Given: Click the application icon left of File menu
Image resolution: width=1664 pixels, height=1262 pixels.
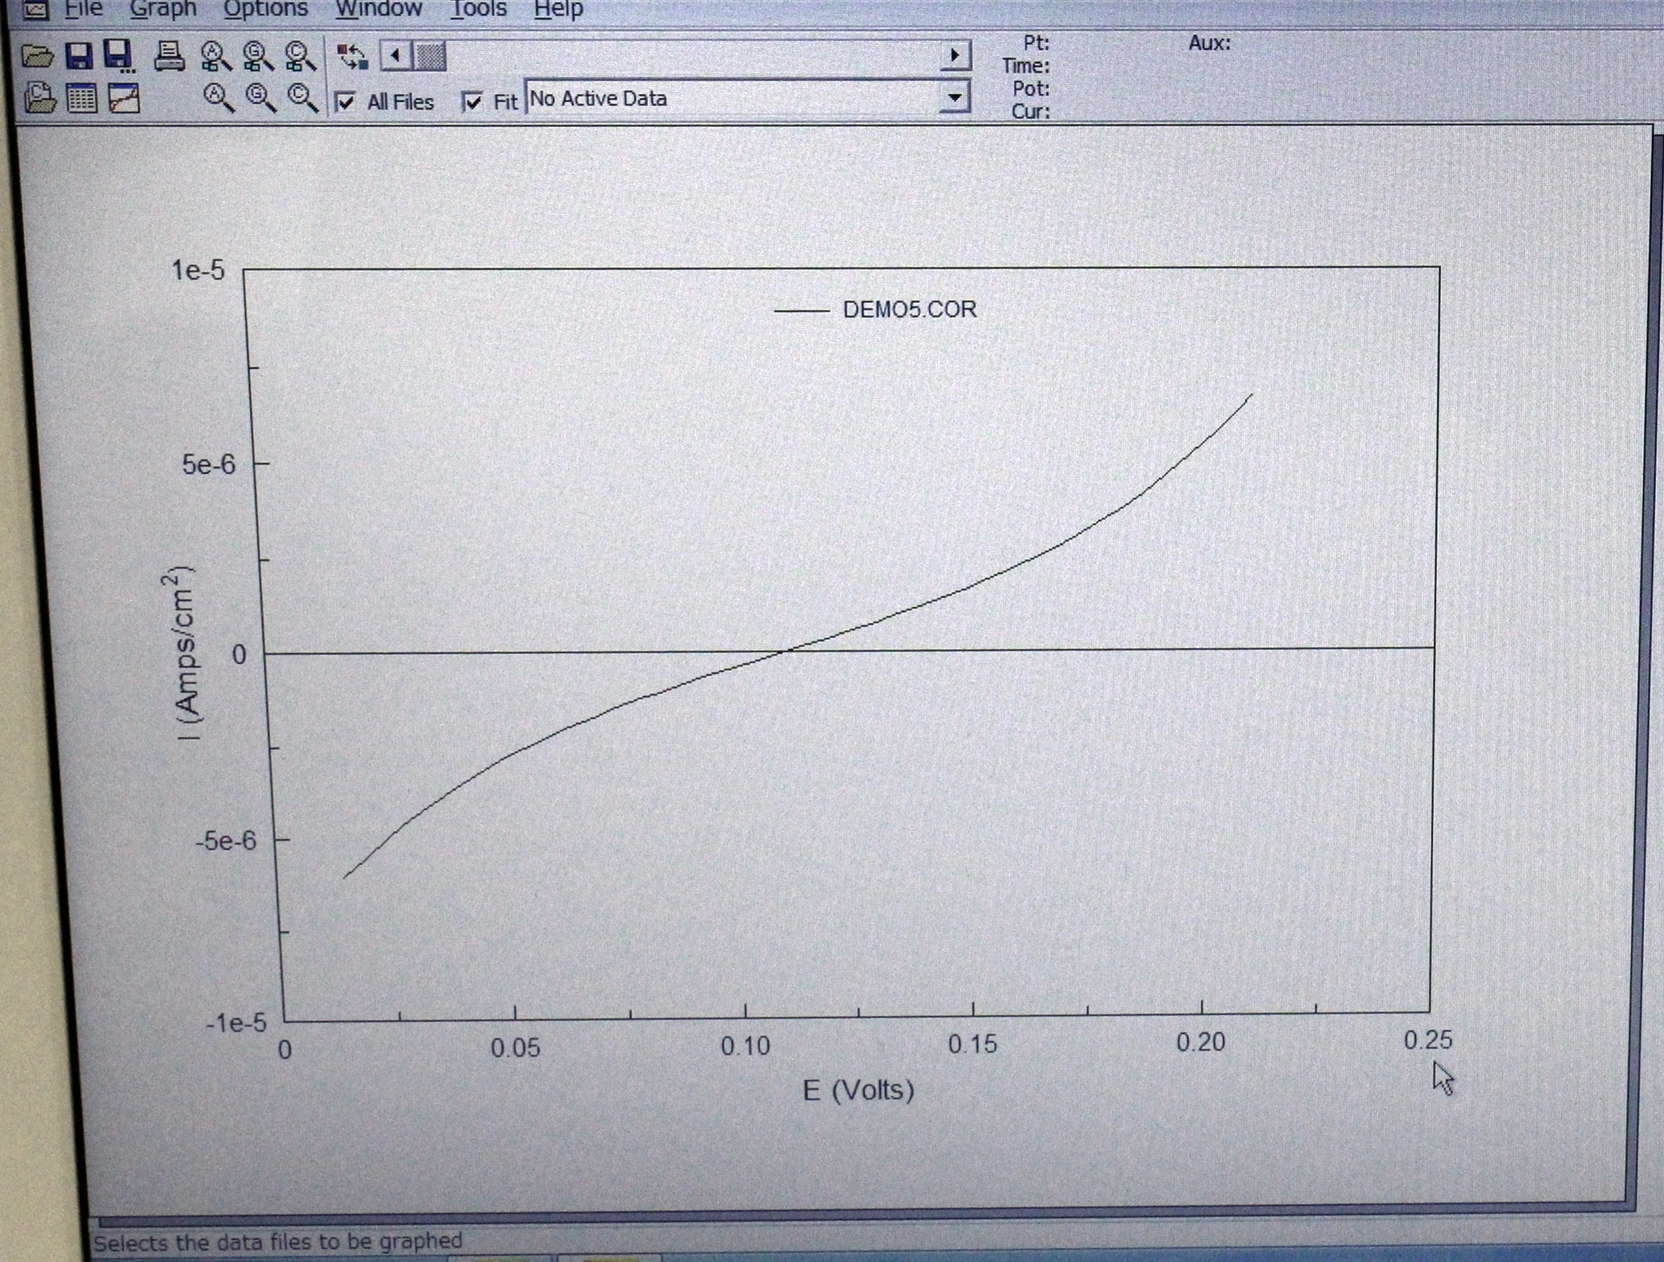Looking at the screenshot, I should (35, 10).
